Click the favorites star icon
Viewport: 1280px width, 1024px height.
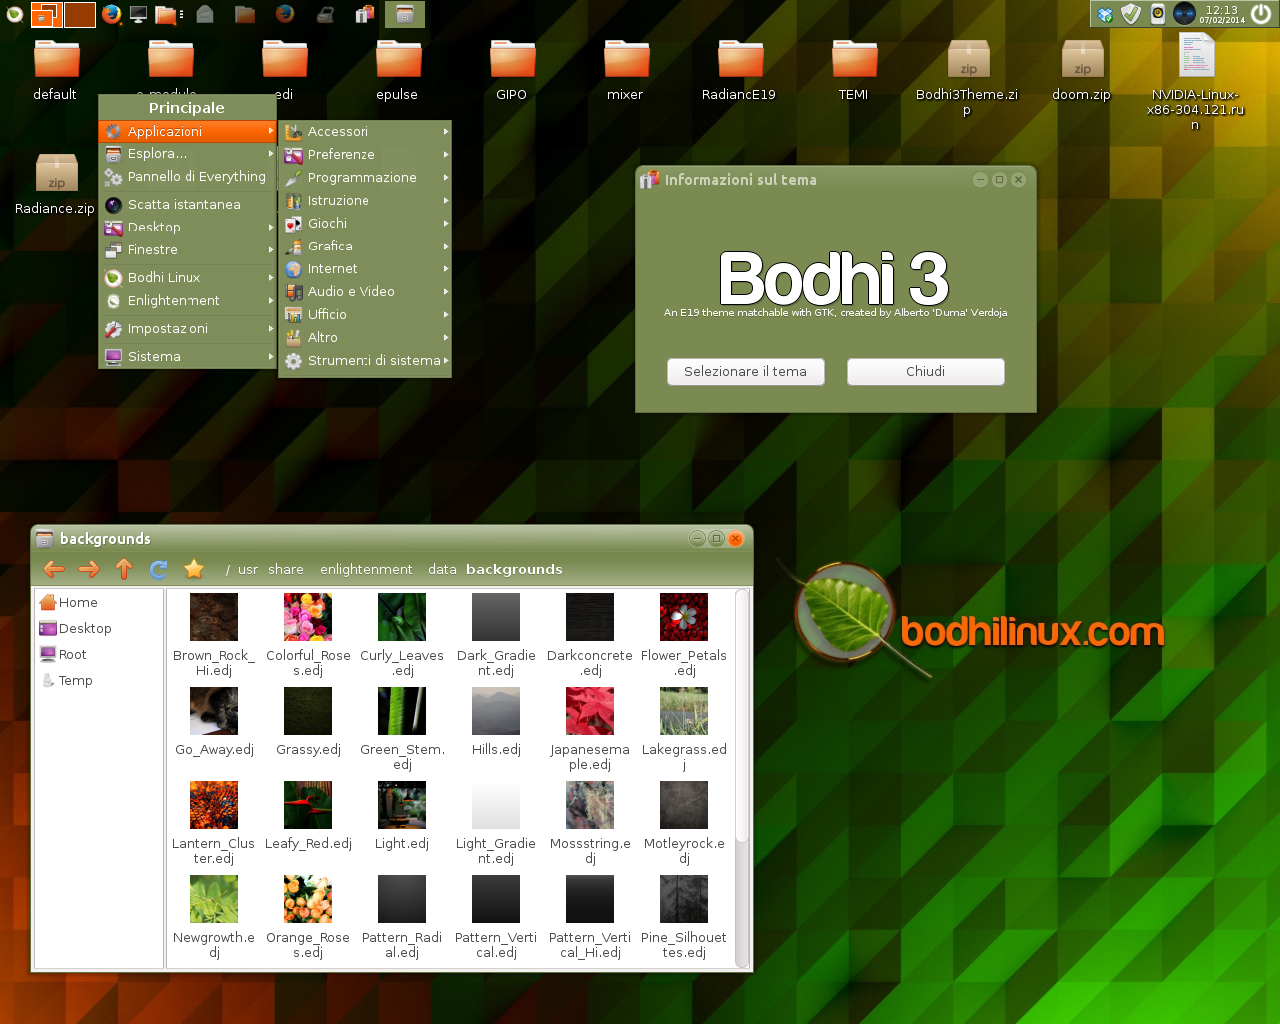(x=194, y=569)
